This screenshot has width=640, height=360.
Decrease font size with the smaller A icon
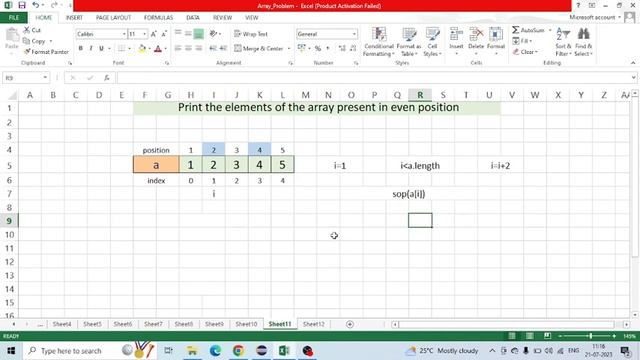[x=164, y=34]
